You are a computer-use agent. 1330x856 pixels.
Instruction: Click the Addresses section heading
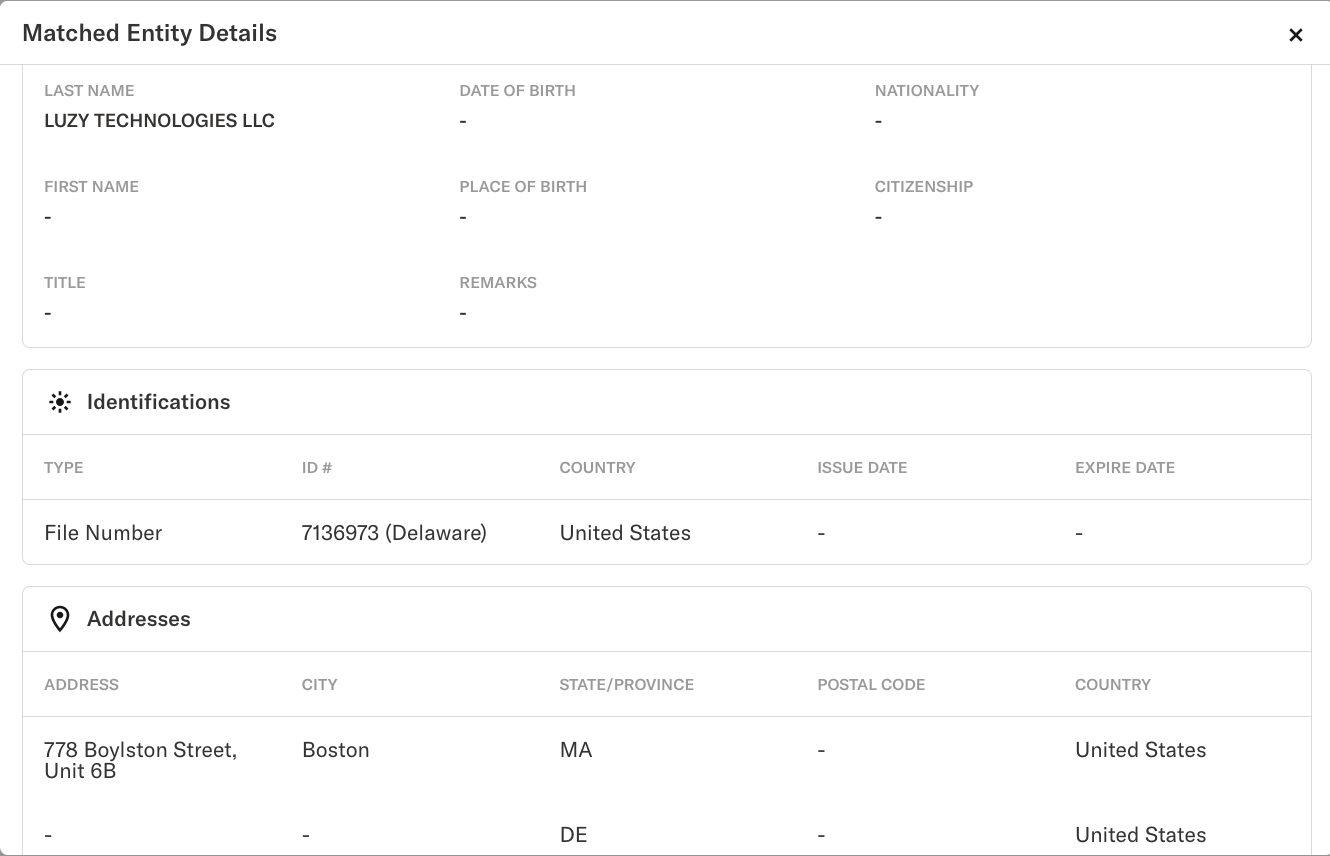[x=138, y=619]
